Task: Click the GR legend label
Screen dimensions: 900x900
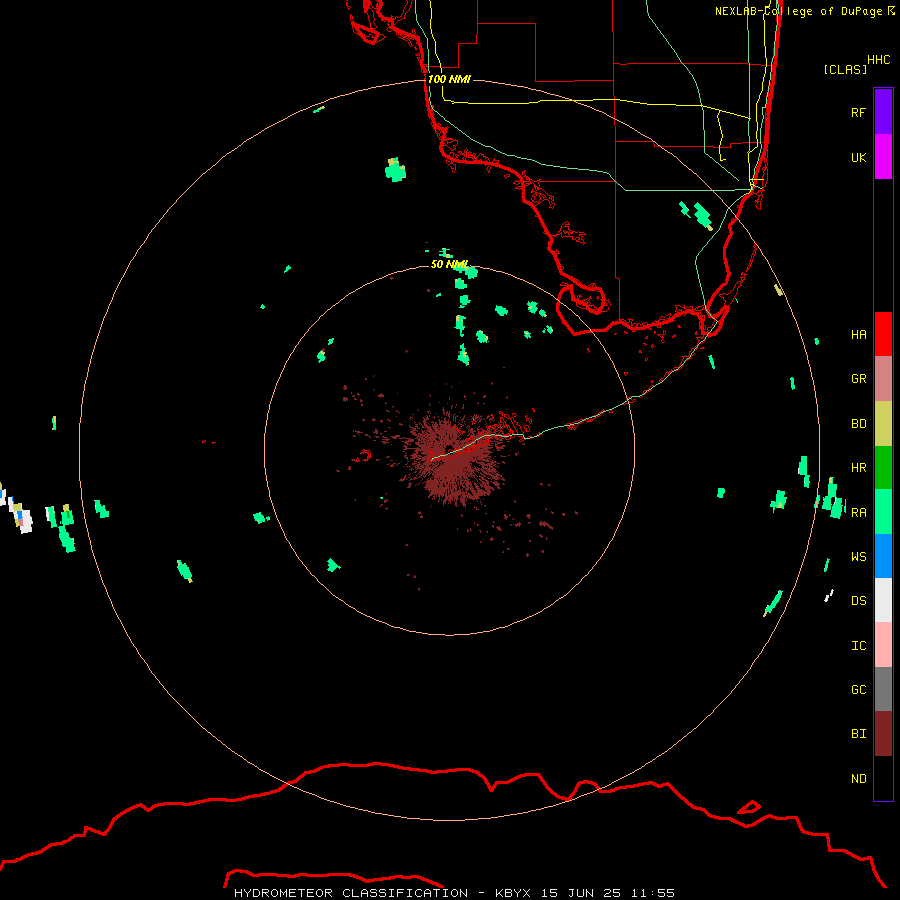Action: (858, 379)
